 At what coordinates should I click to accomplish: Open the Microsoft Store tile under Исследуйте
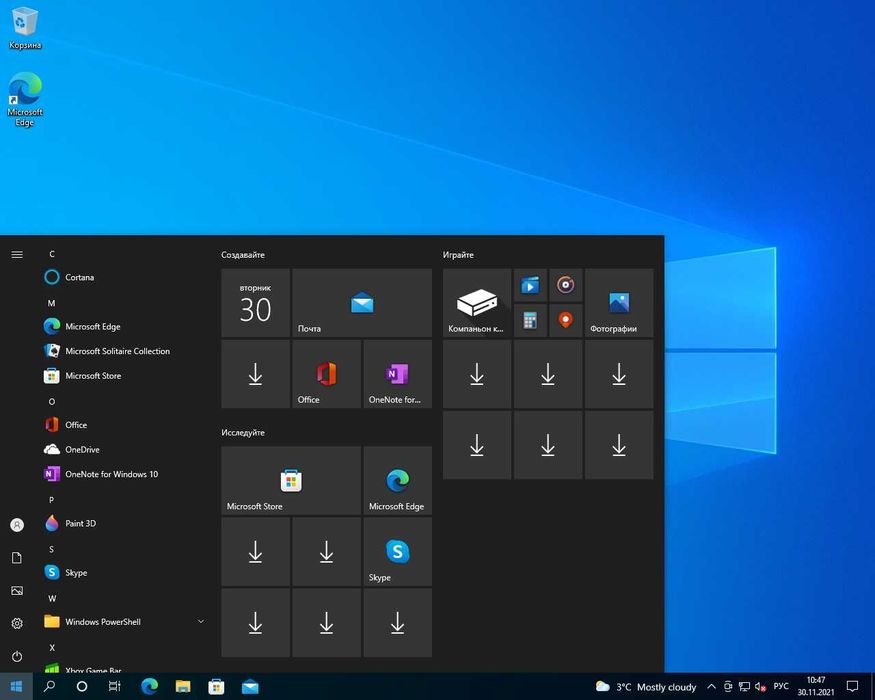[x=291, y=481]
